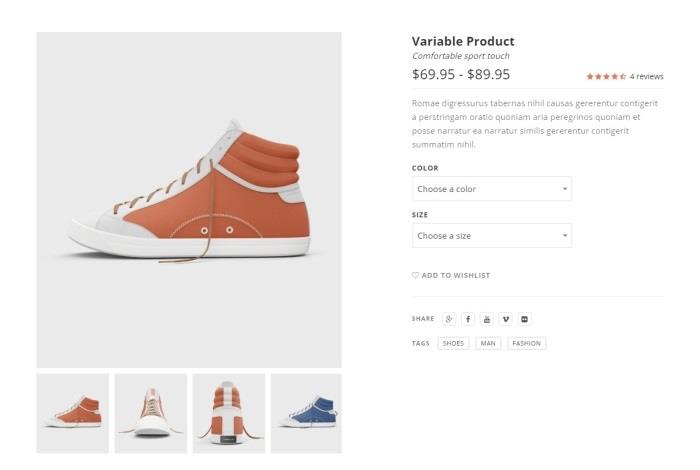700x470 pixels.
Task: Click the ADD TO WISHLIST text
Action: [x=456, y=275]
